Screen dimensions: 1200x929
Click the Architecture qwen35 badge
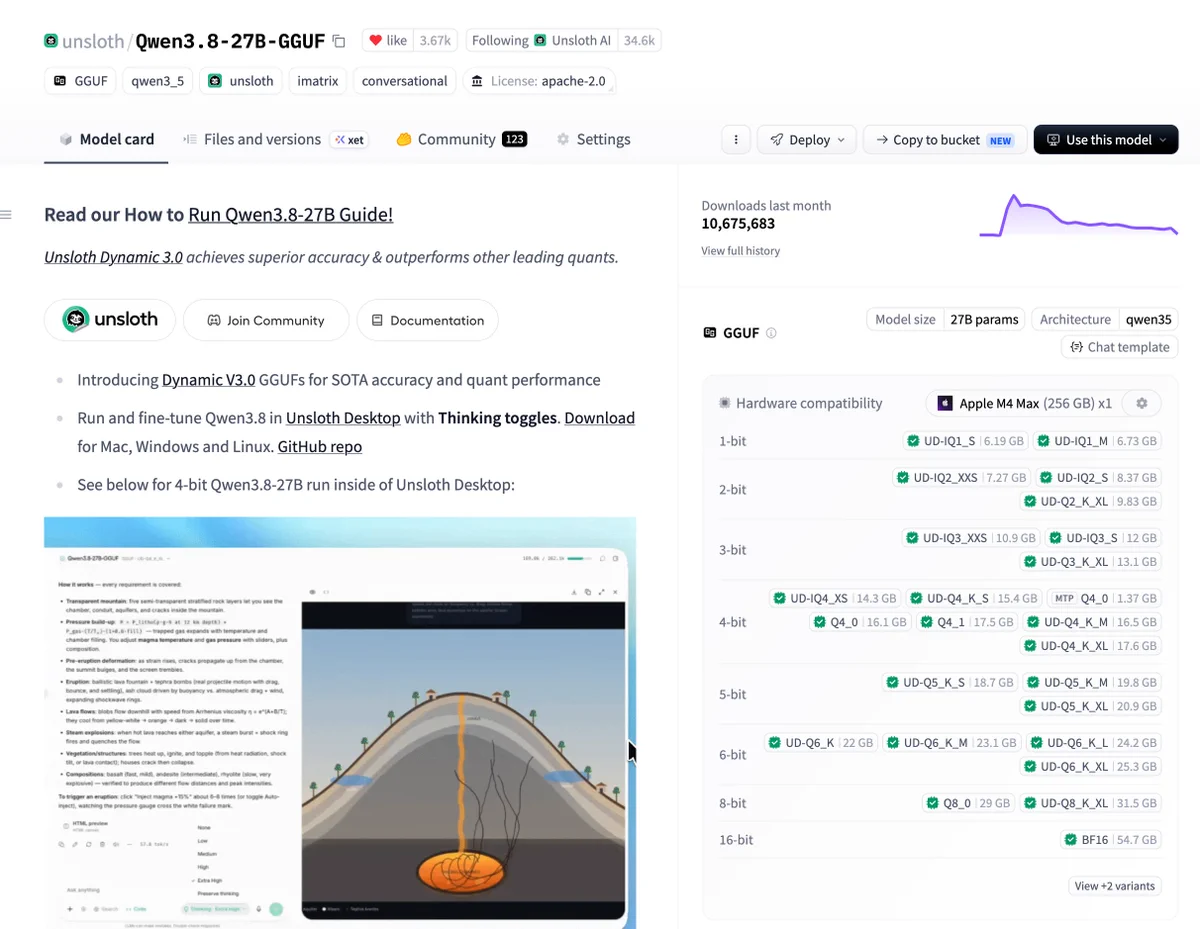[1104, 320]
